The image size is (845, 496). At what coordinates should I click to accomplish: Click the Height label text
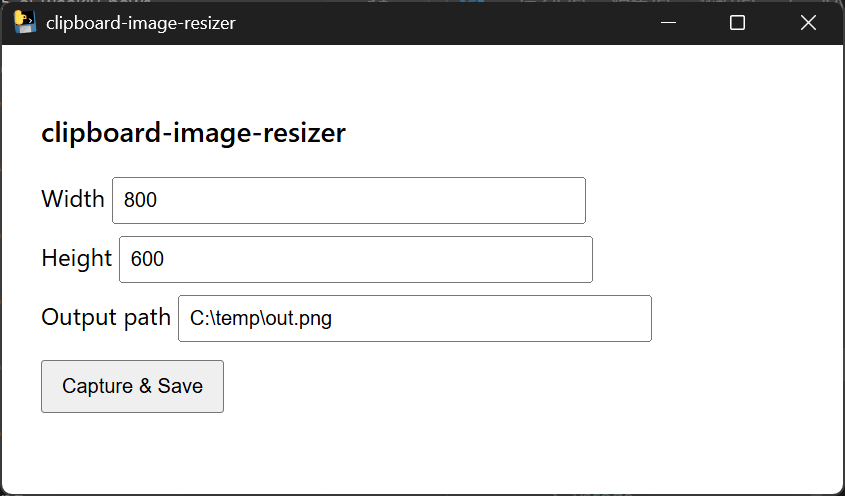point(76,258)
